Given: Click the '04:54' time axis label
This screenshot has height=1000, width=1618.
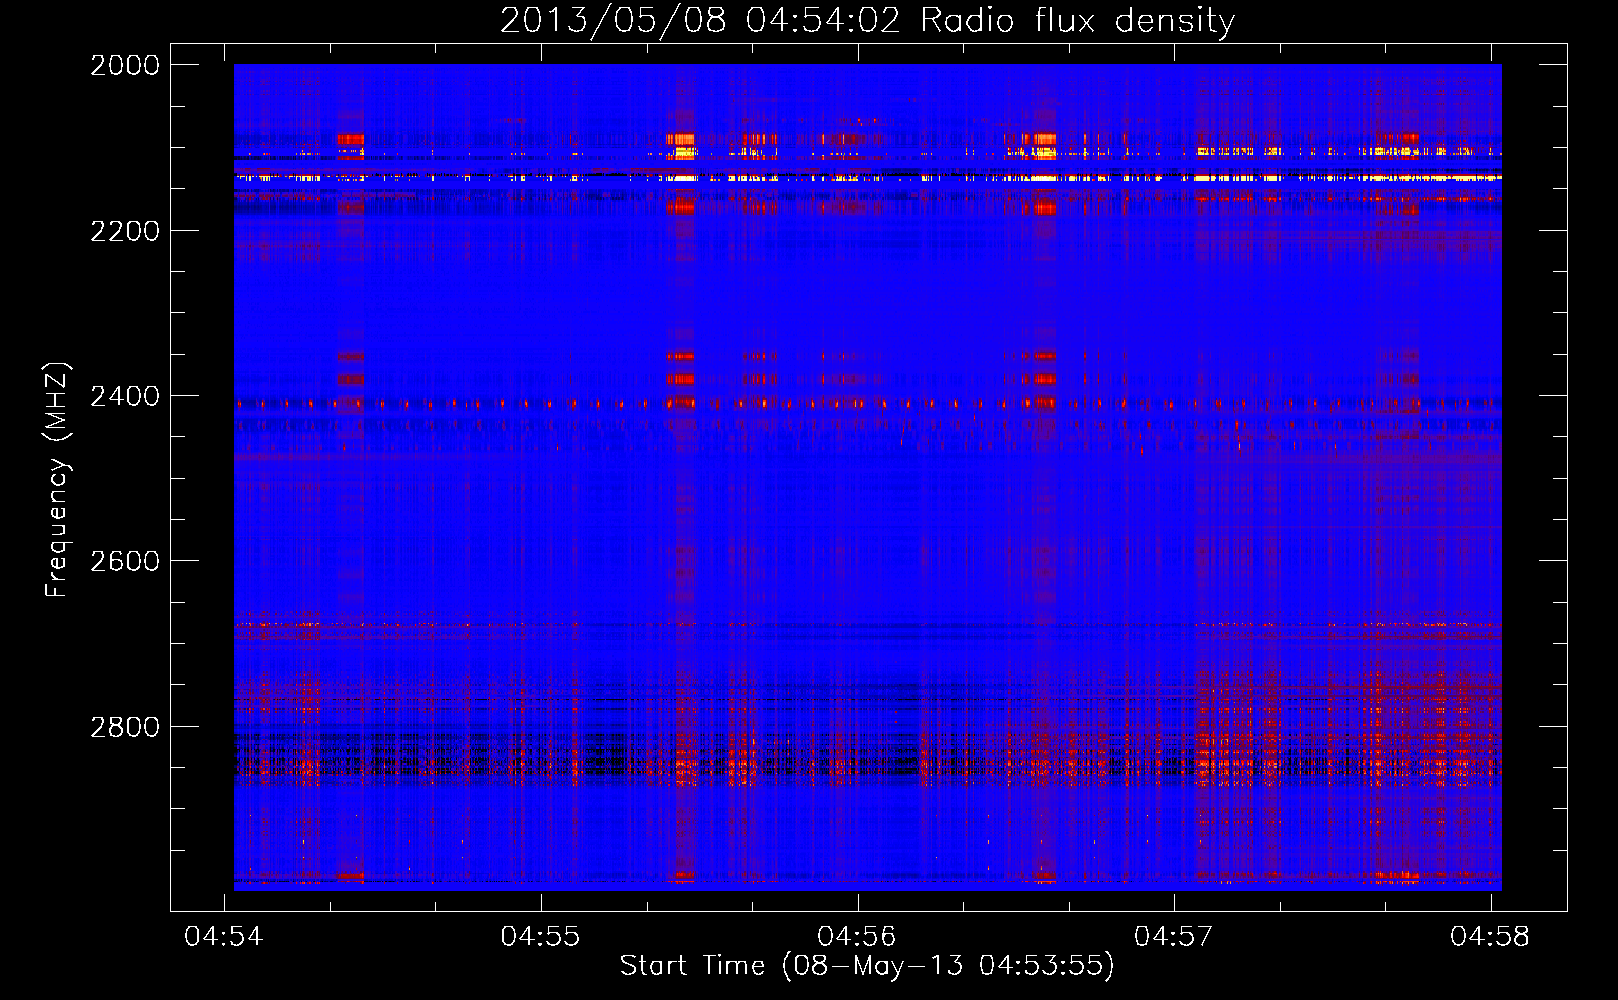Looking at the screenshot, I should [224, 937].
